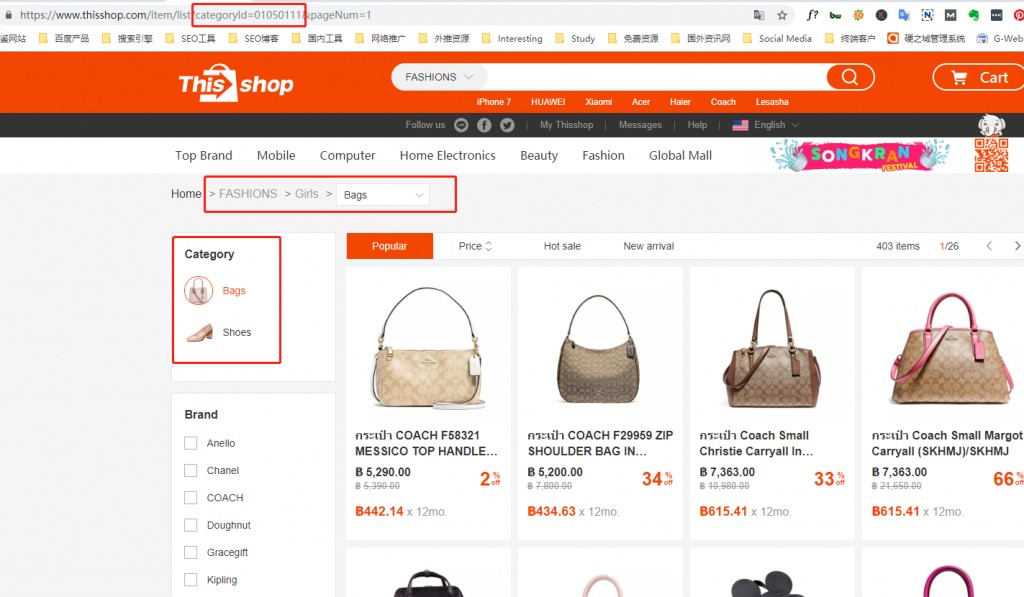Open COACH F58321 Messico bag thumbnail
Viewport: 1024px width, 597px height.
pos(428,348)
